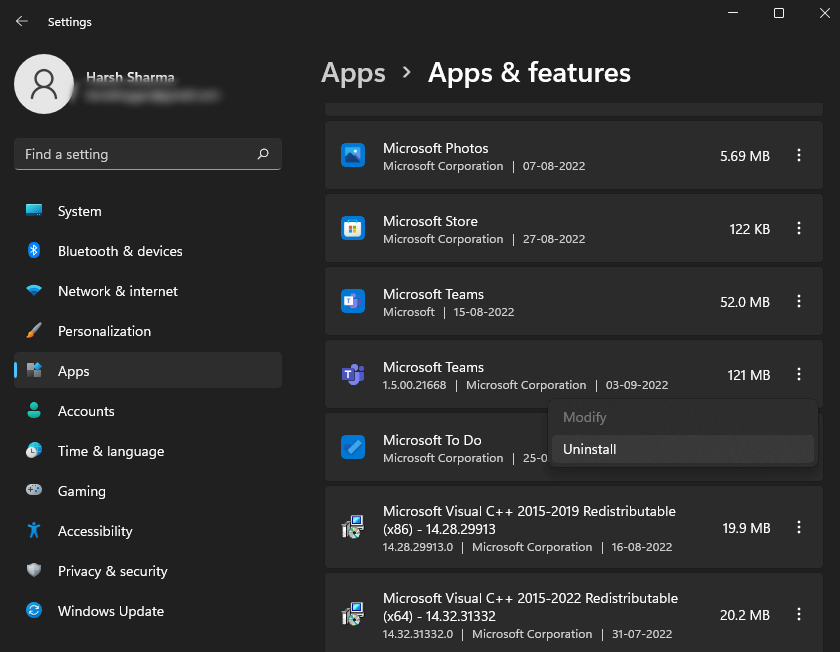Click the back arrow in Settings header

tap(22, 21)
